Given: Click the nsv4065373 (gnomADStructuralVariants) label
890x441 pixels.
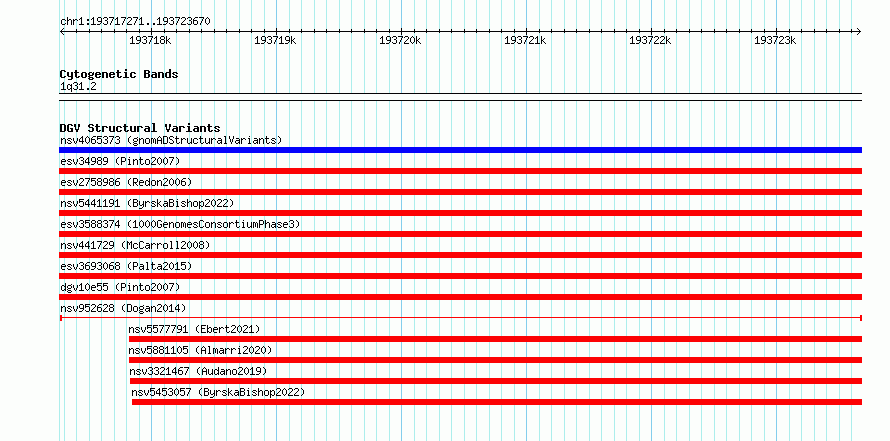Looking at the screenshot, I should [171, 140].
